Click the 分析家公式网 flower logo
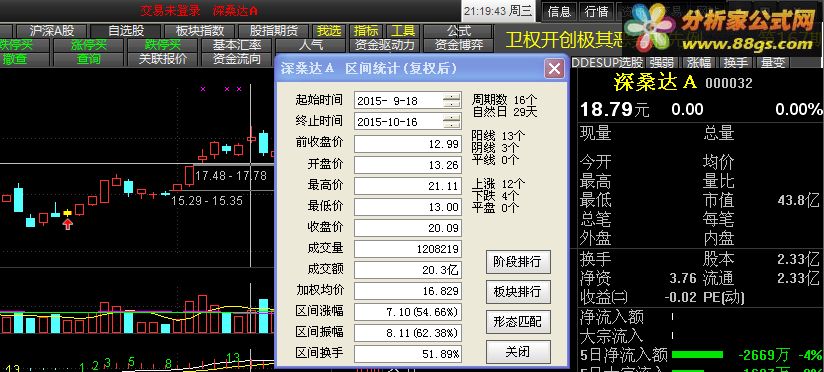 650,27
